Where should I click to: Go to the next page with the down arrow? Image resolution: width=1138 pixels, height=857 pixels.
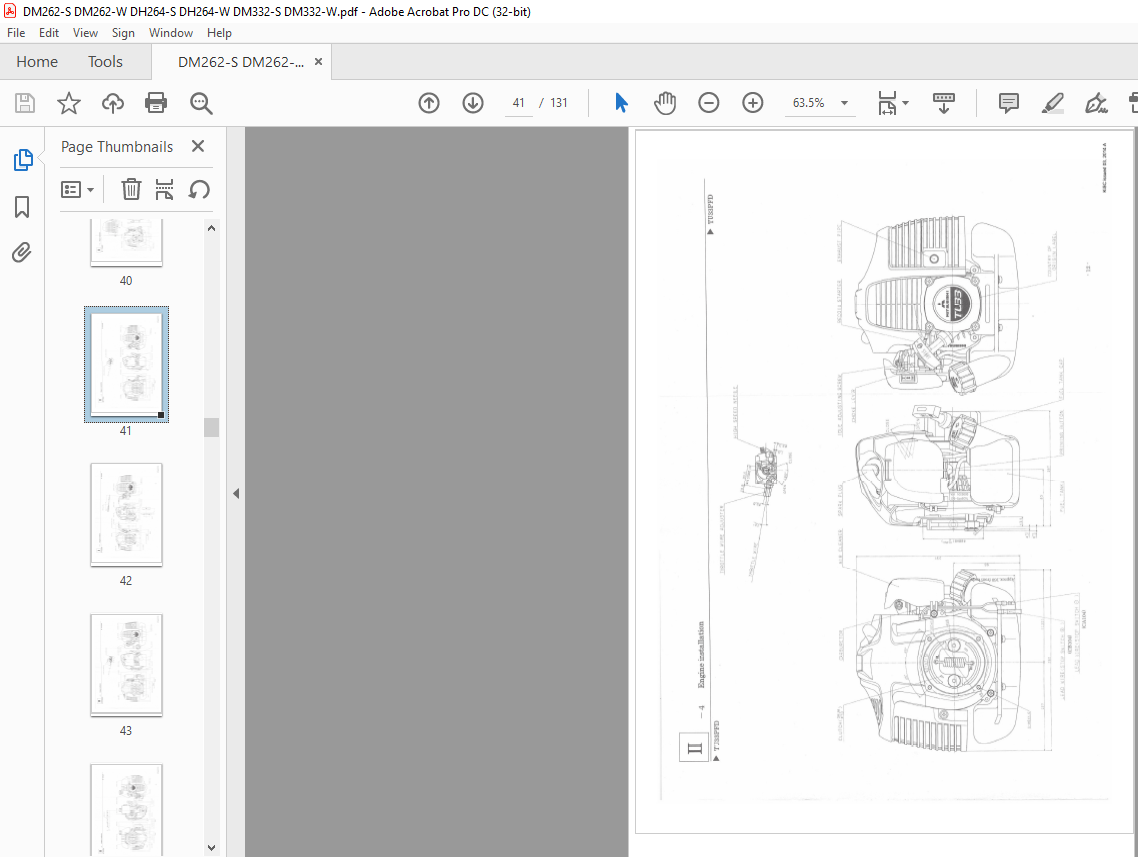tap(473, 103)
